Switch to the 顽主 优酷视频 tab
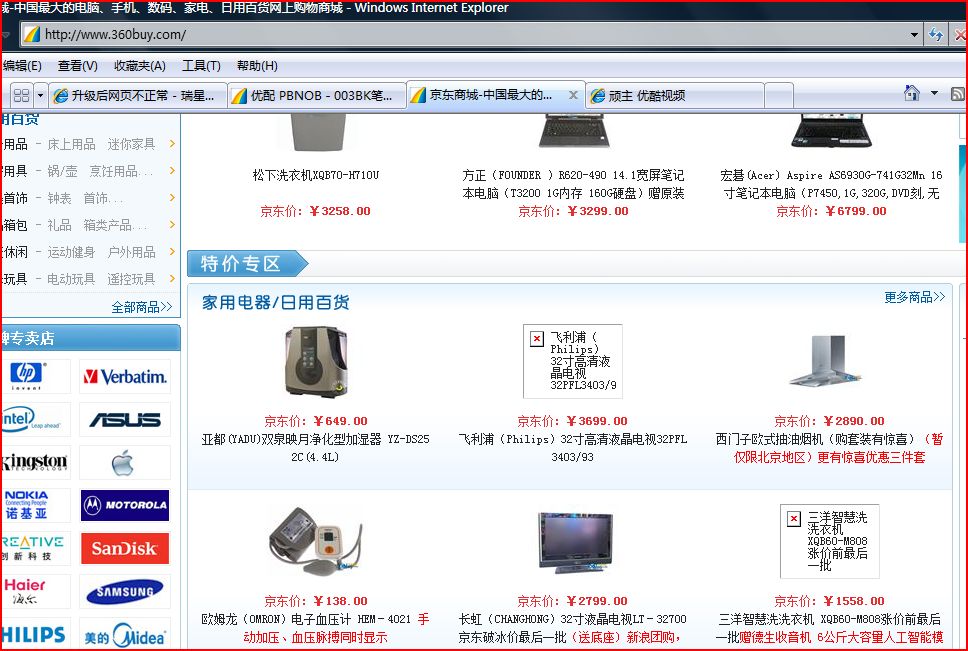 tap(675, 96)
